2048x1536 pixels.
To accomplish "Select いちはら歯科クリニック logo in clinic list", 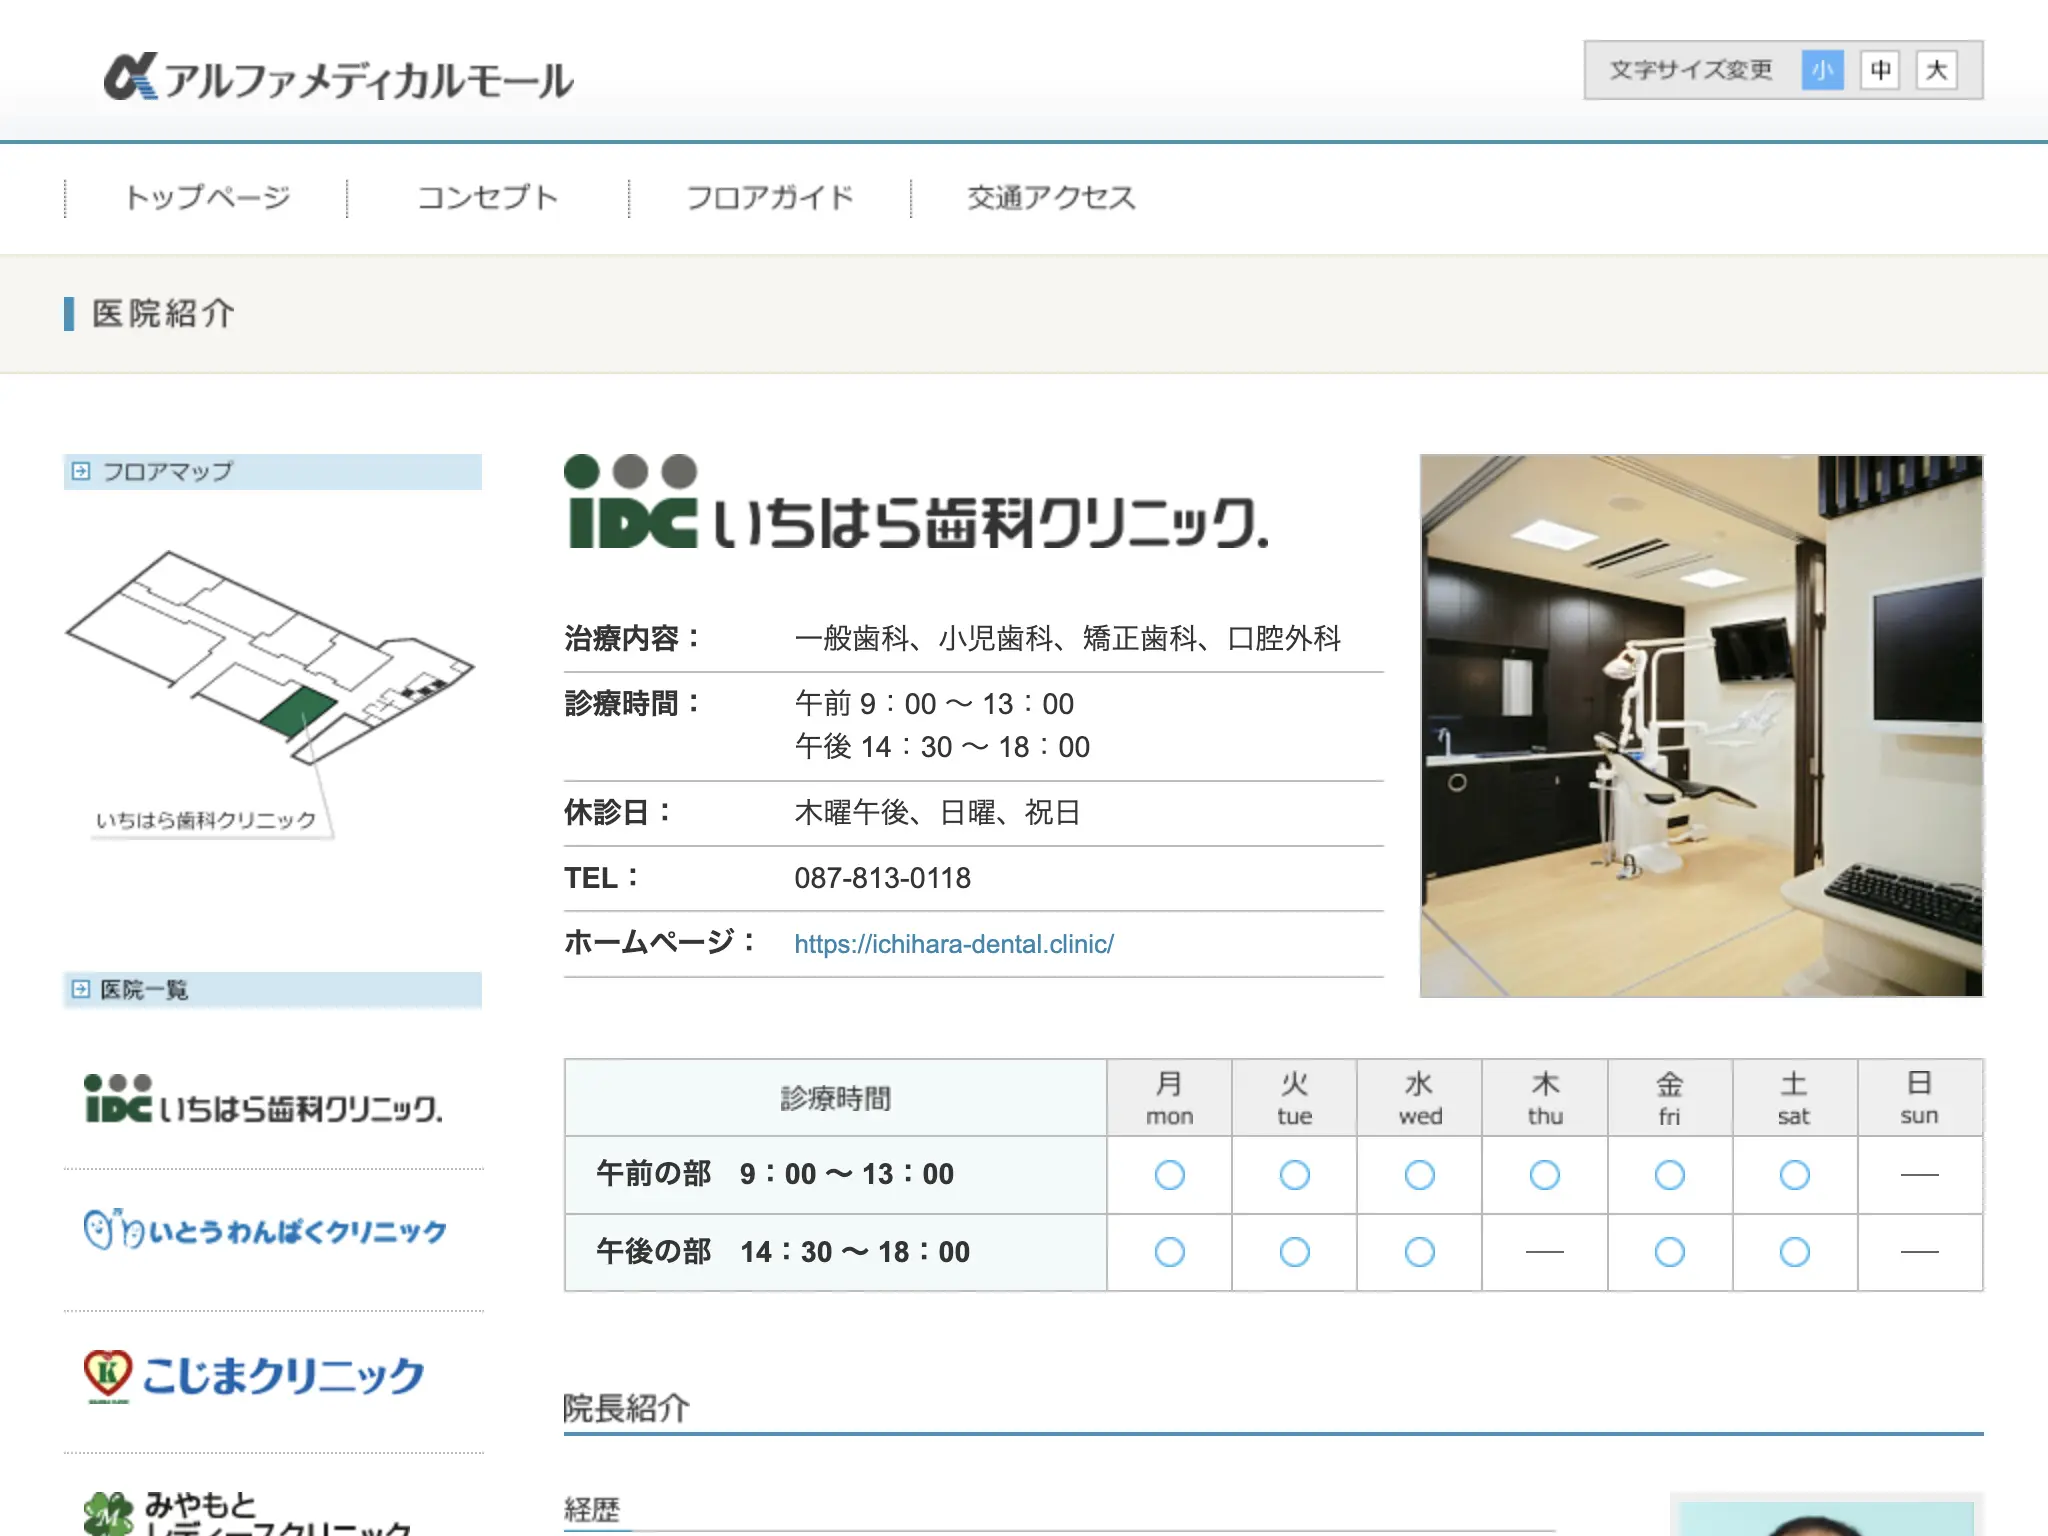I will pos(264,1098).
